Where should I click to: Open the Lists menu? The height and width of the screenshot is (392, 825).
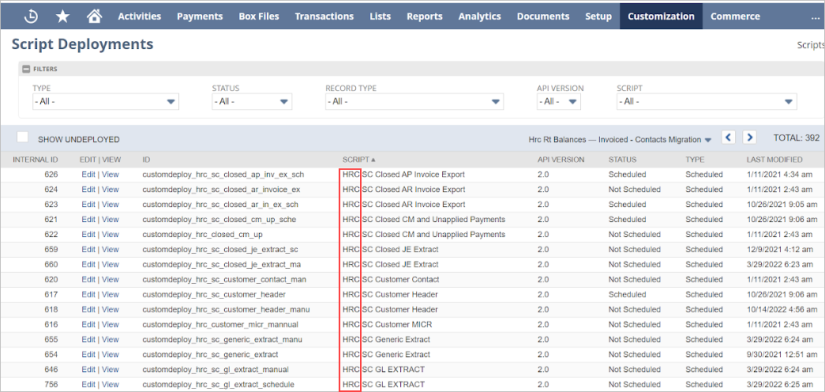pyautogui.click(x=380, y=16)
